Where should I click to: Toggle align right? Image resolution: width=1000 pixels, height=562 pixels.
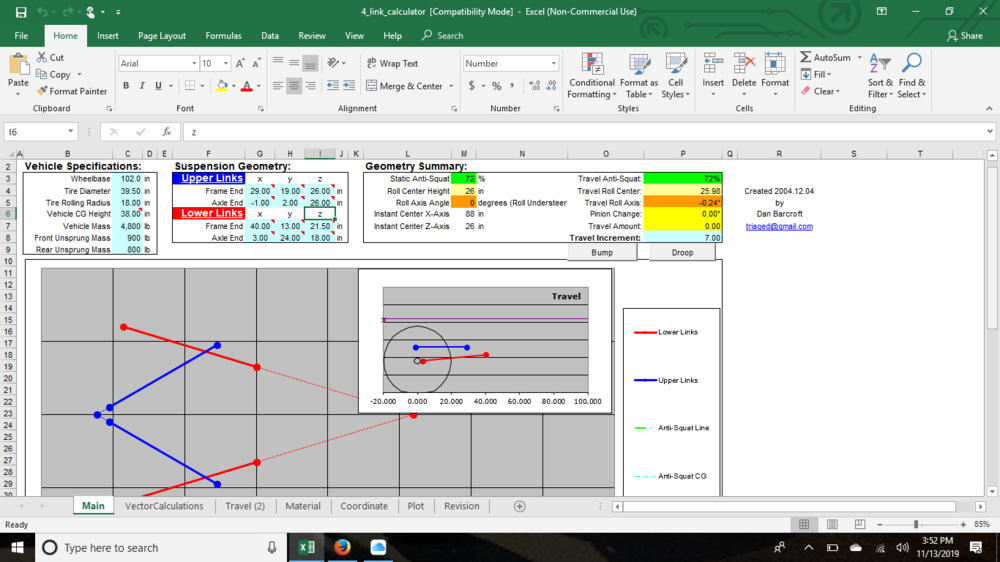310,85
